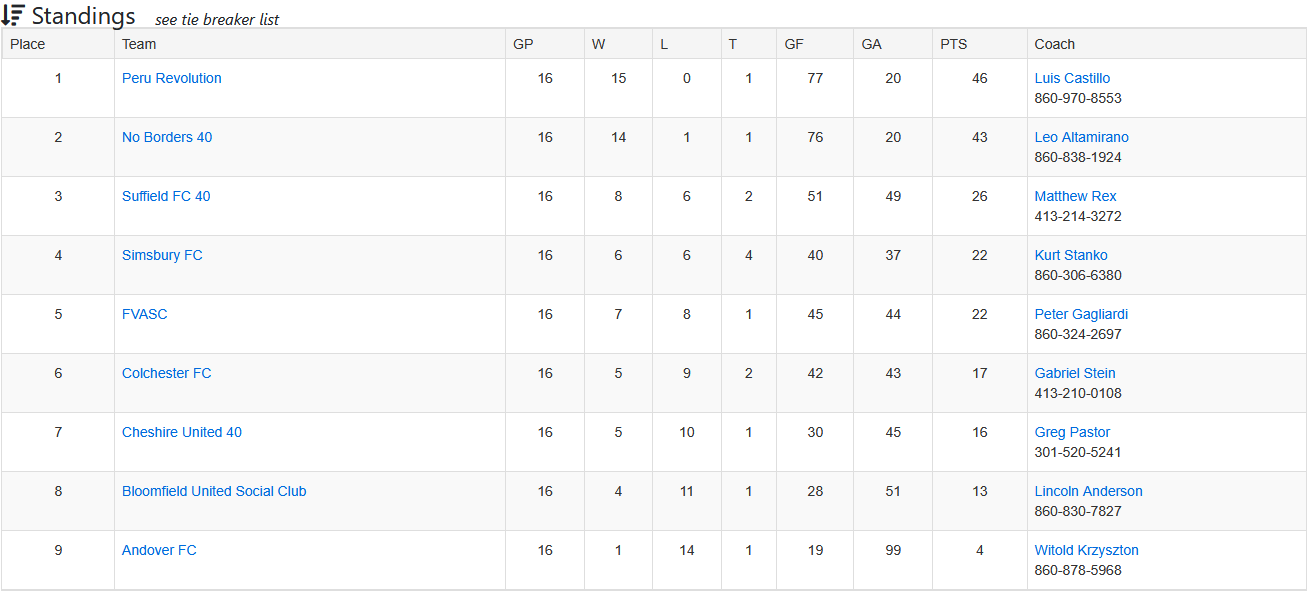
Task: Select Cheshire United 40 team
Action: [x=182, y=432]
